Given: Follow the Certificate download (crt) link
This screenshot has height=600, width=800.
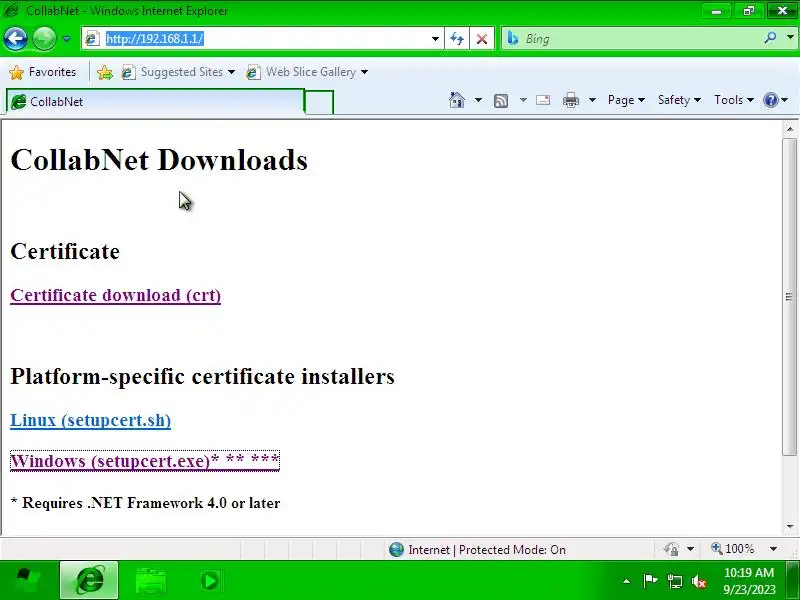Looking at the screenshot, I should pos(115,295).
